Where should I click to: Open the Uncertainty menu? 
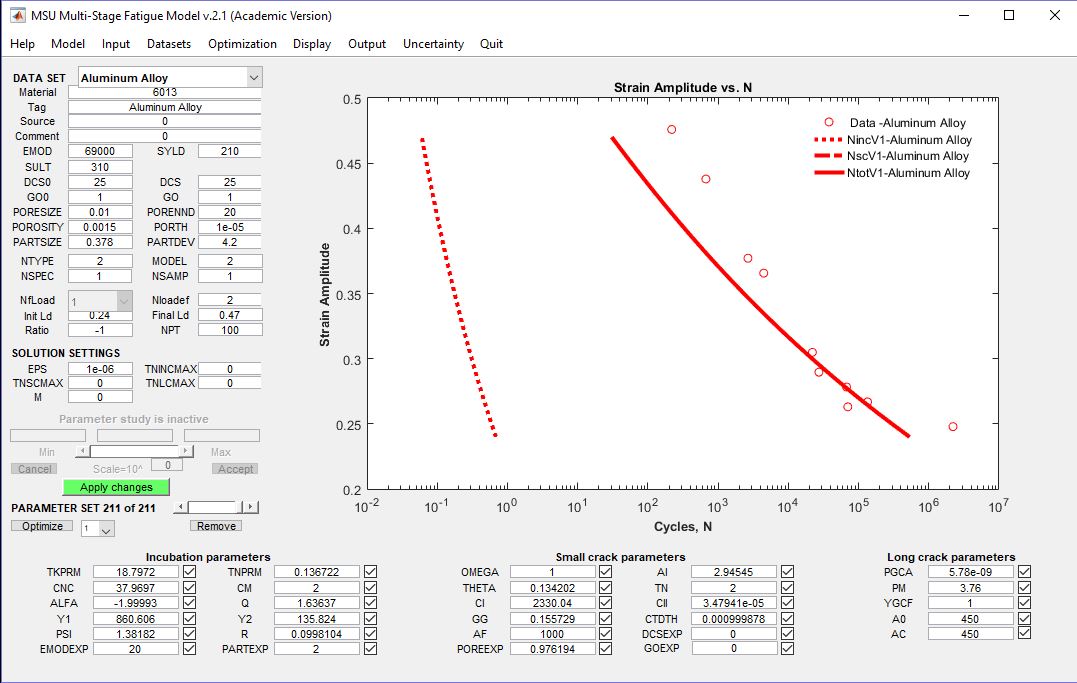(433, 44)
